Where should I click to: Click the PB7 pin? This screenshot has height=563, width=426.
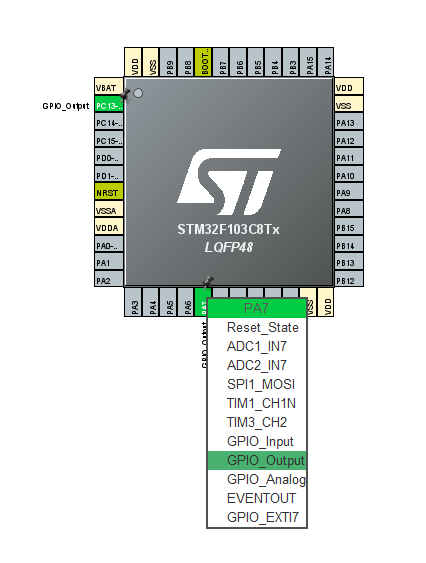point(221,62)
